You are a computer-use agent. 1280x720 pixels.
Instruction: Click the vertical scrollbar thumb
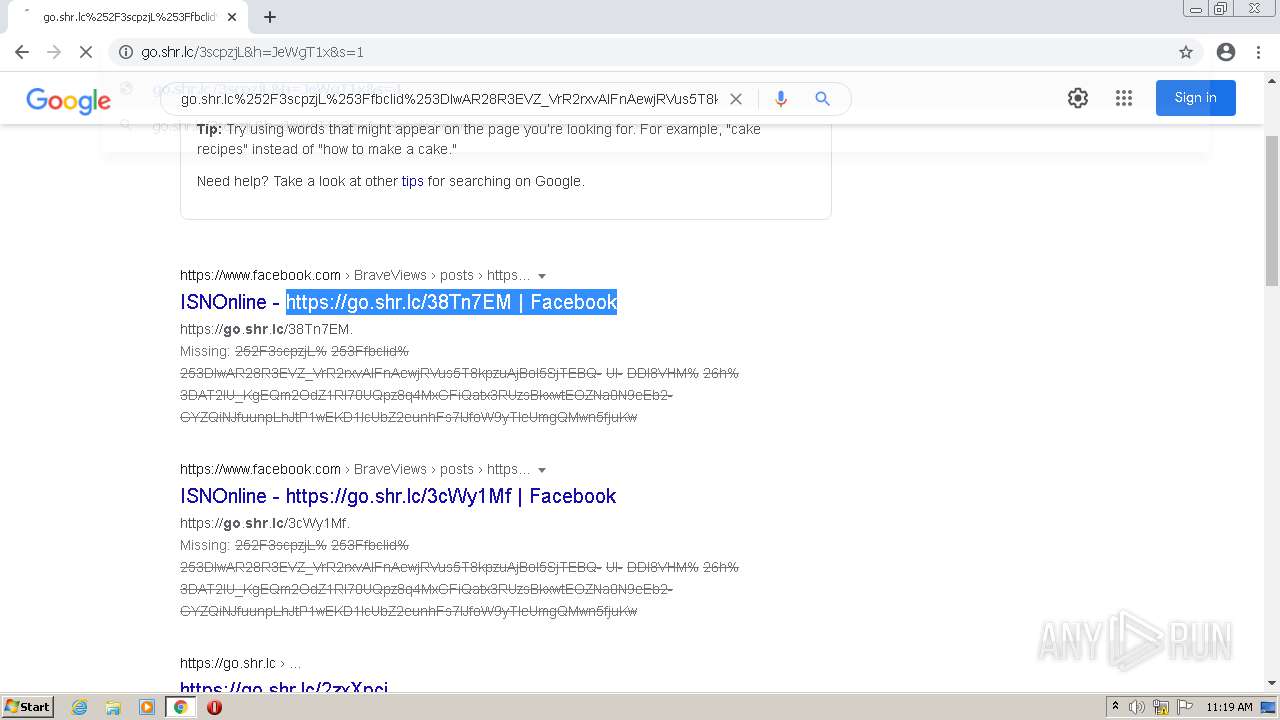(1271, 210)
